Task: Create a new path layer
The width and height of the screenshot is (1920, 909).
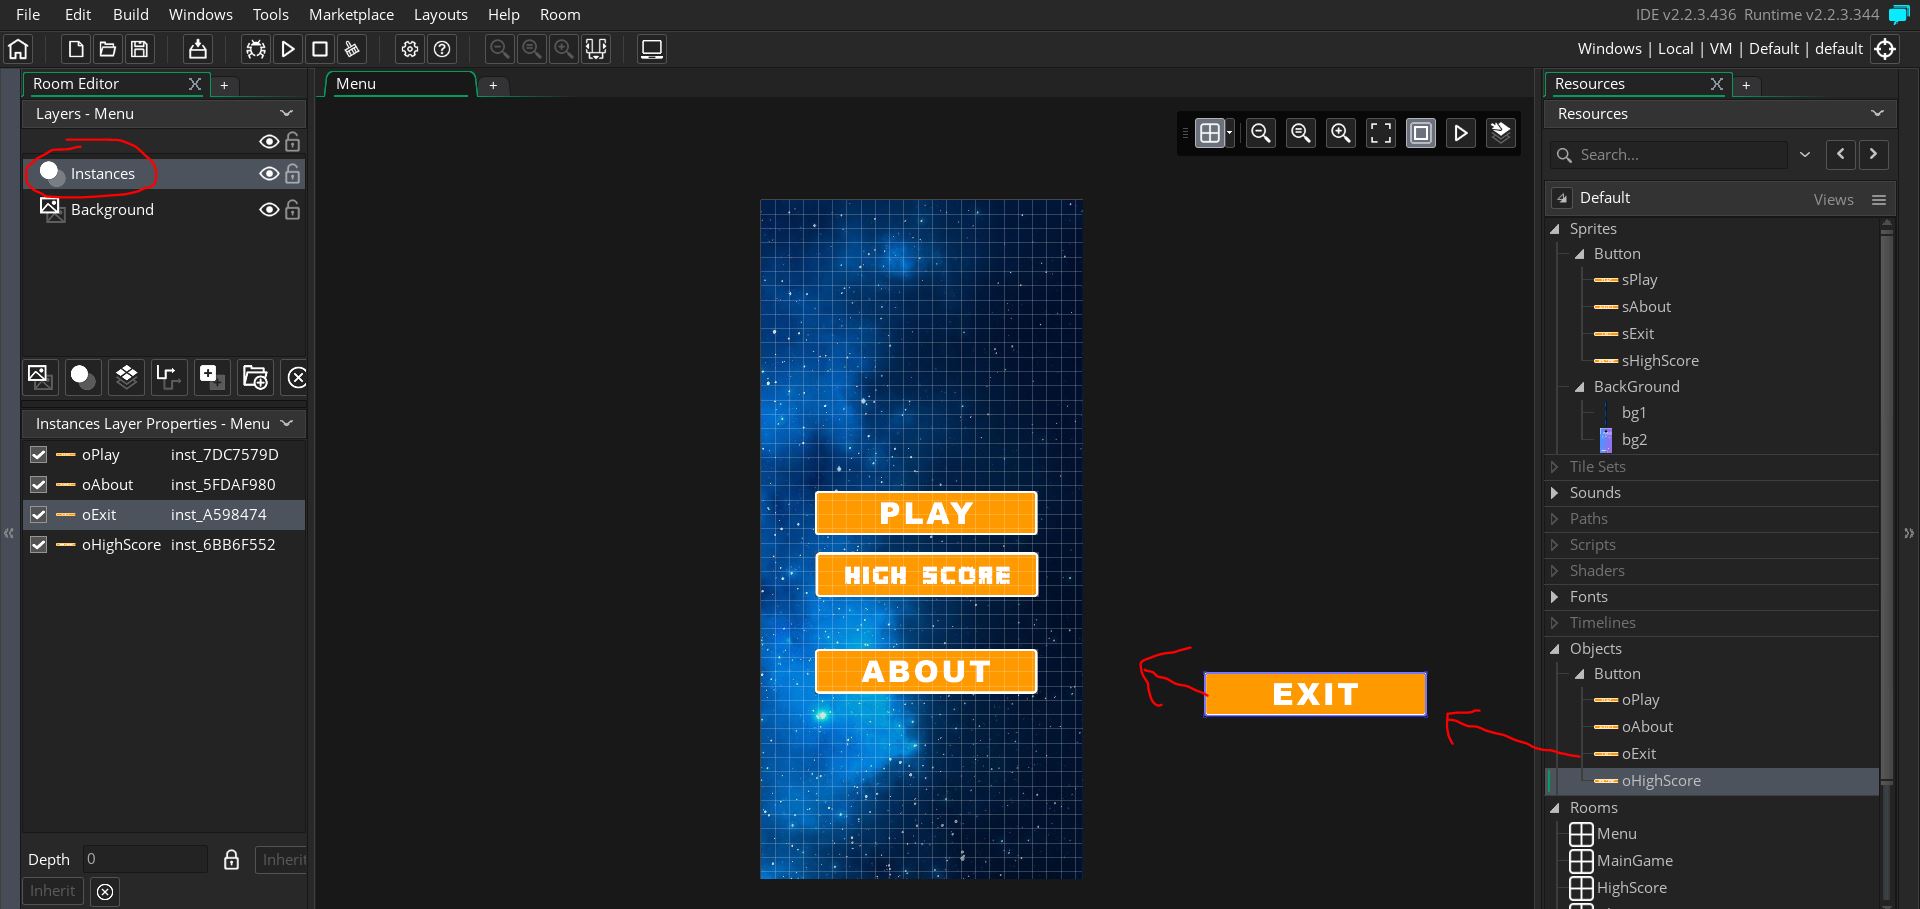Action: (168, 377)
